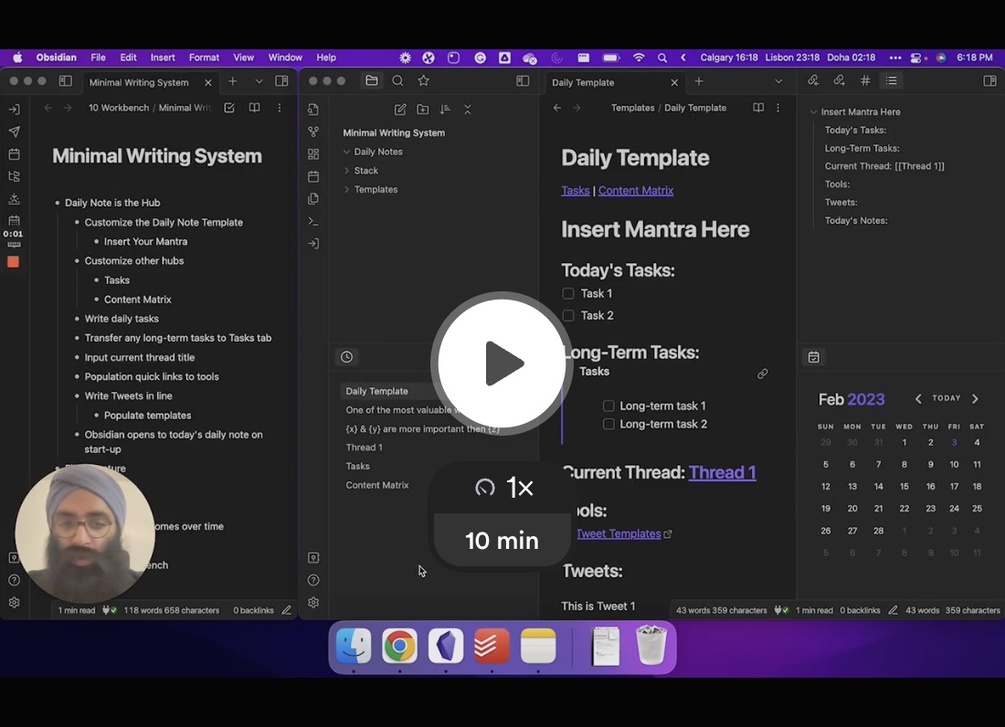The image size is (1005, 727).
Task: Click the paper plane icon in left ribbon
Action: pyautogui.click(x=14, y=132)
